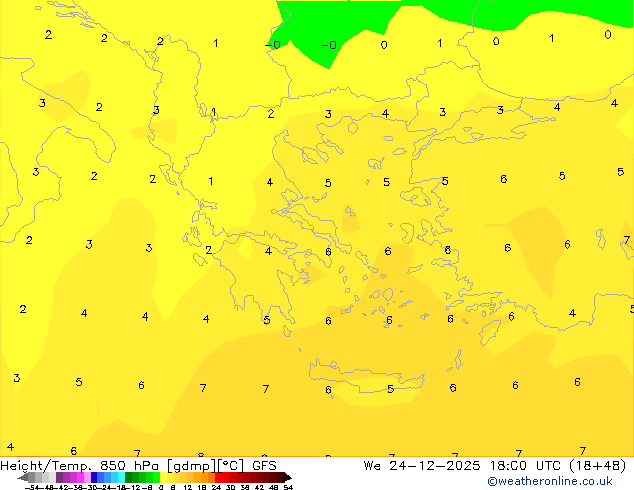Click the 'Height/Temp.' title text
The width and height of the screenshot is (634, 490).
44,466
